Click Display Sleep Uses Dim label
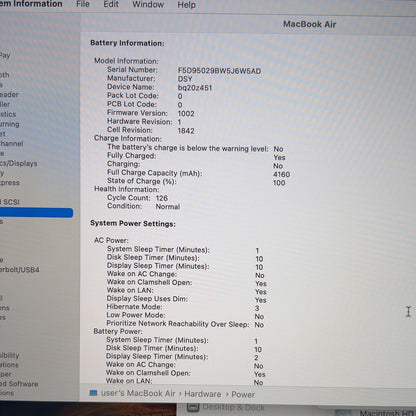416x416 pixels. 147,299
